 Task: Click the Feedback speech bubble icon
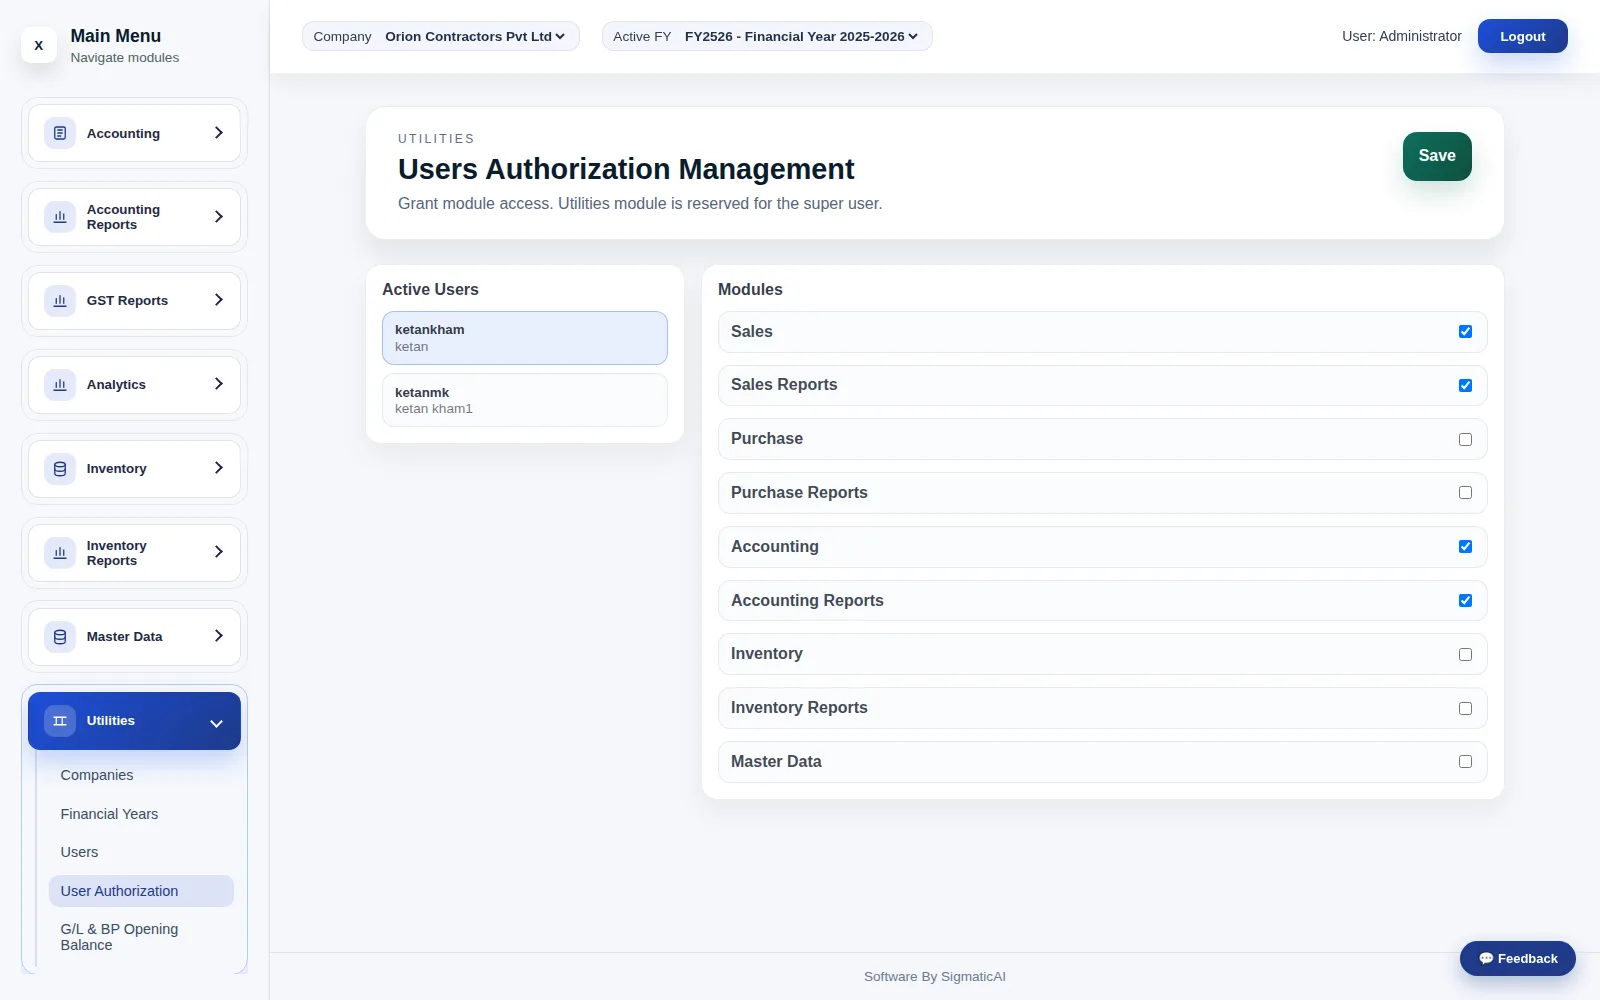tap(1486, 958)
